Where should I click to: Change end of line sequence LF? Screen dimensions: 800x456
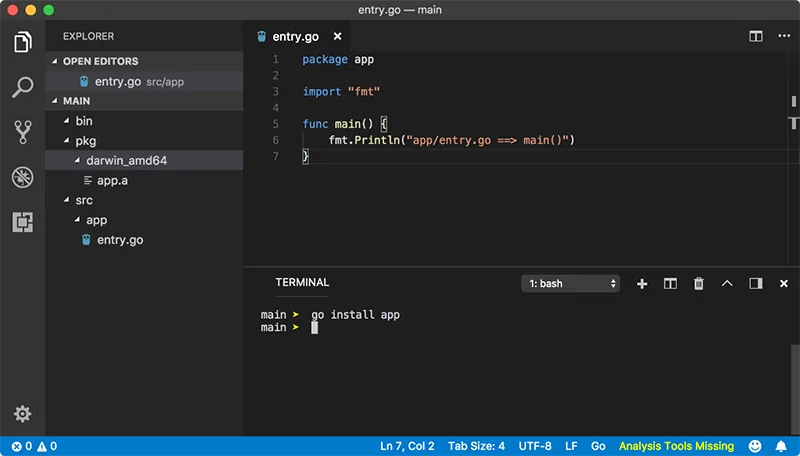click(x=571, y=446)
